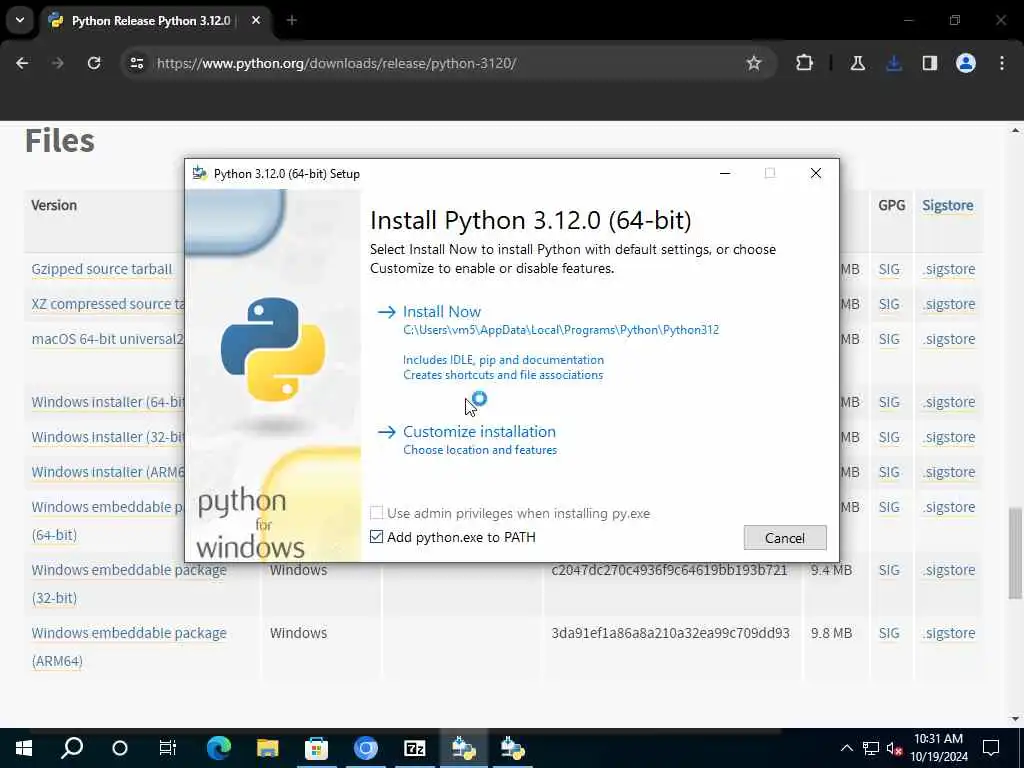Reload the python.org page
The height and width of the screenshot is (768, 1024).
pyautogui.click(x=94, y=63)
